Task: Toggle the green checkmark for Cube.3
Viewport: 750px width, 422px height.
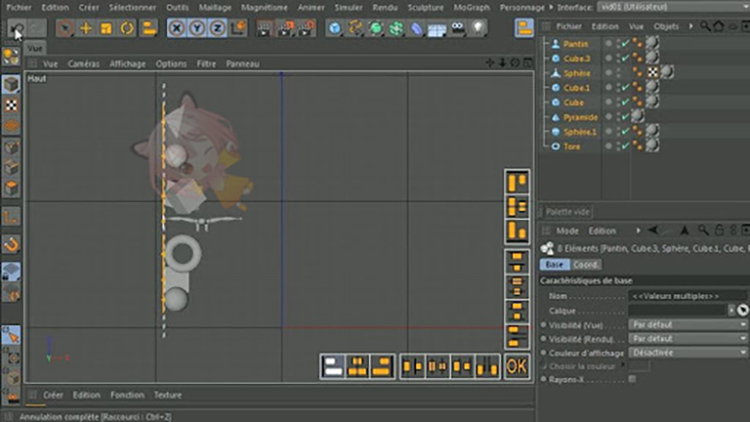Action: click(625, 58)
